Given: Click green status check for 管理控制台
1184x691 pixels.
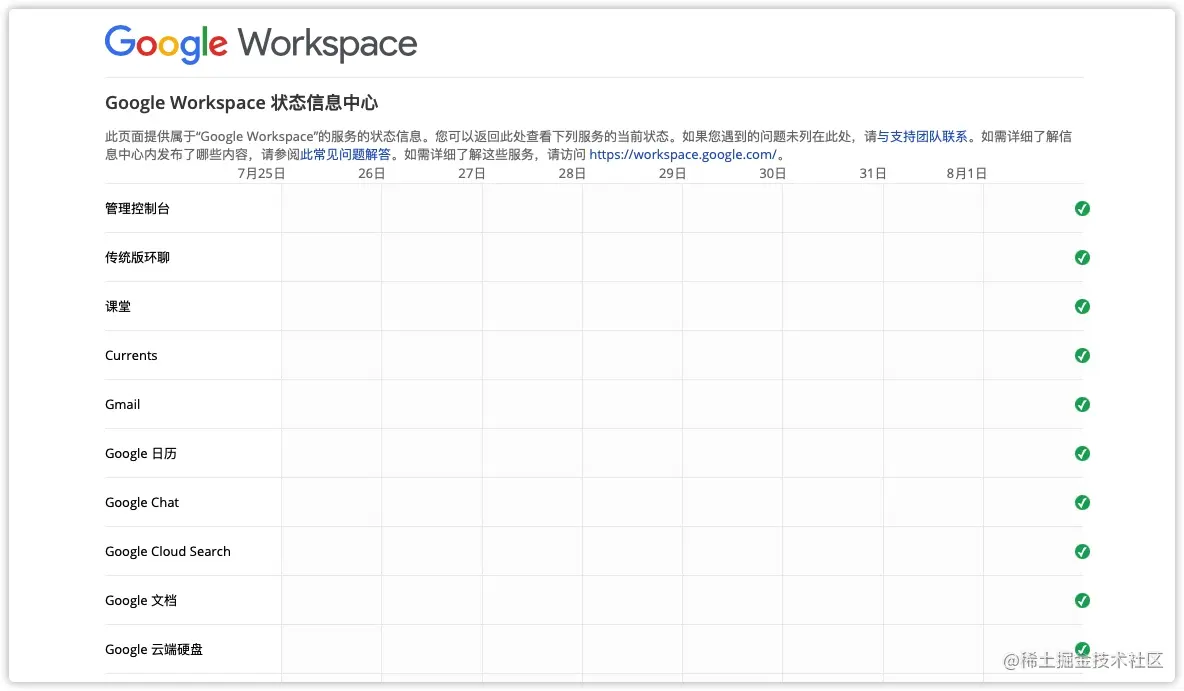Looking at the screenshot, I should [x=1082, y=208].
